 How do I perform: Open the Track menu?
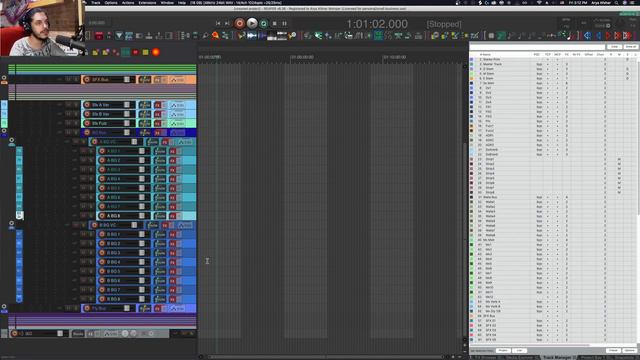click(x=96, y=2)
